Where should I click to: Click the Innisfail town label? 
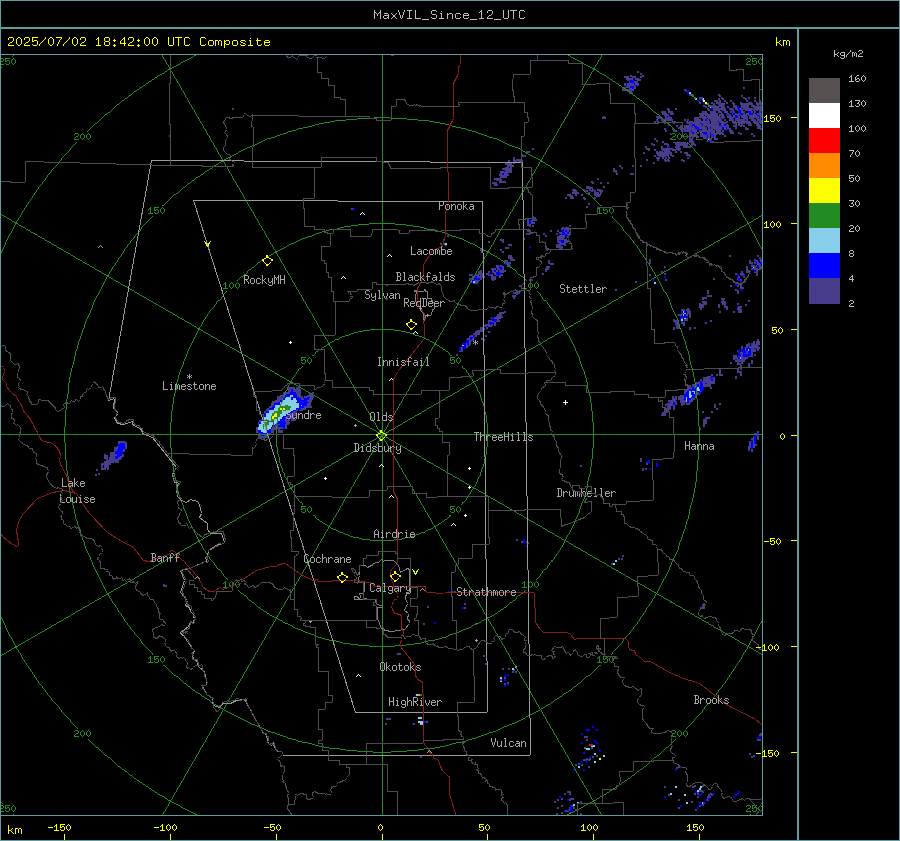(x=403, y=362)
